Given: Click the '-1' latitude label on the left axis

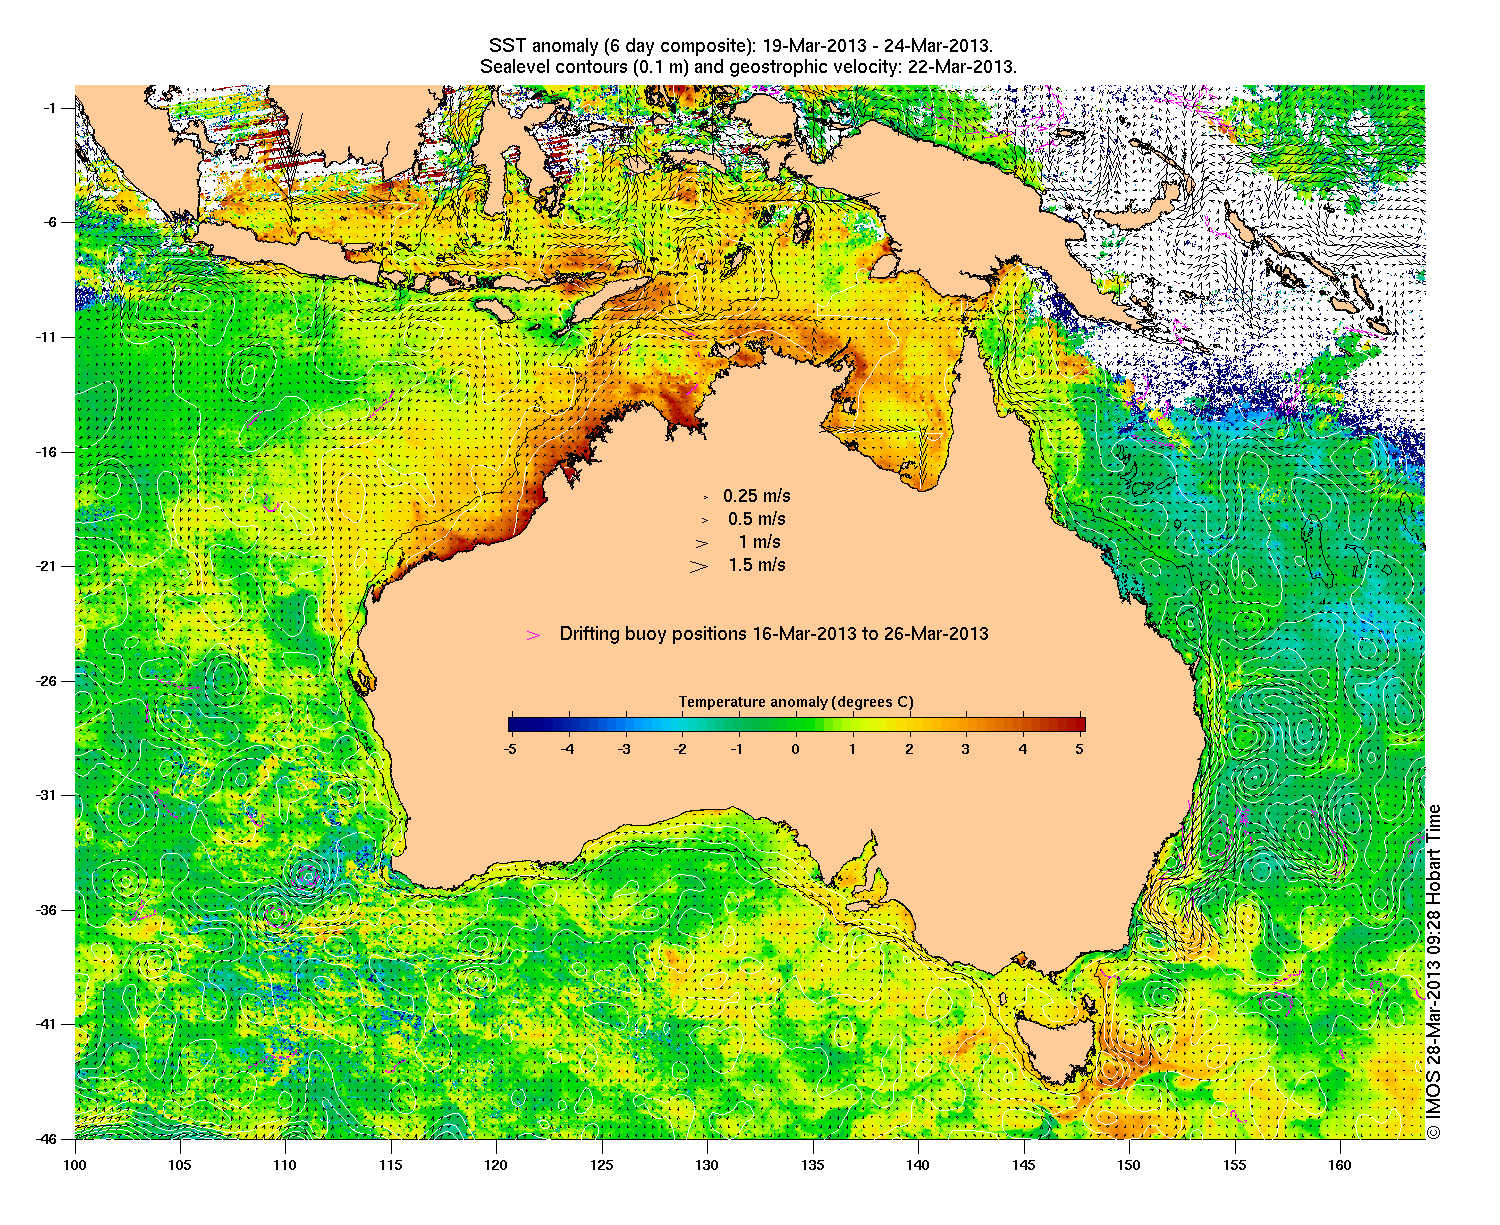Looking at the screenshot, I should (x=51, y=108).
